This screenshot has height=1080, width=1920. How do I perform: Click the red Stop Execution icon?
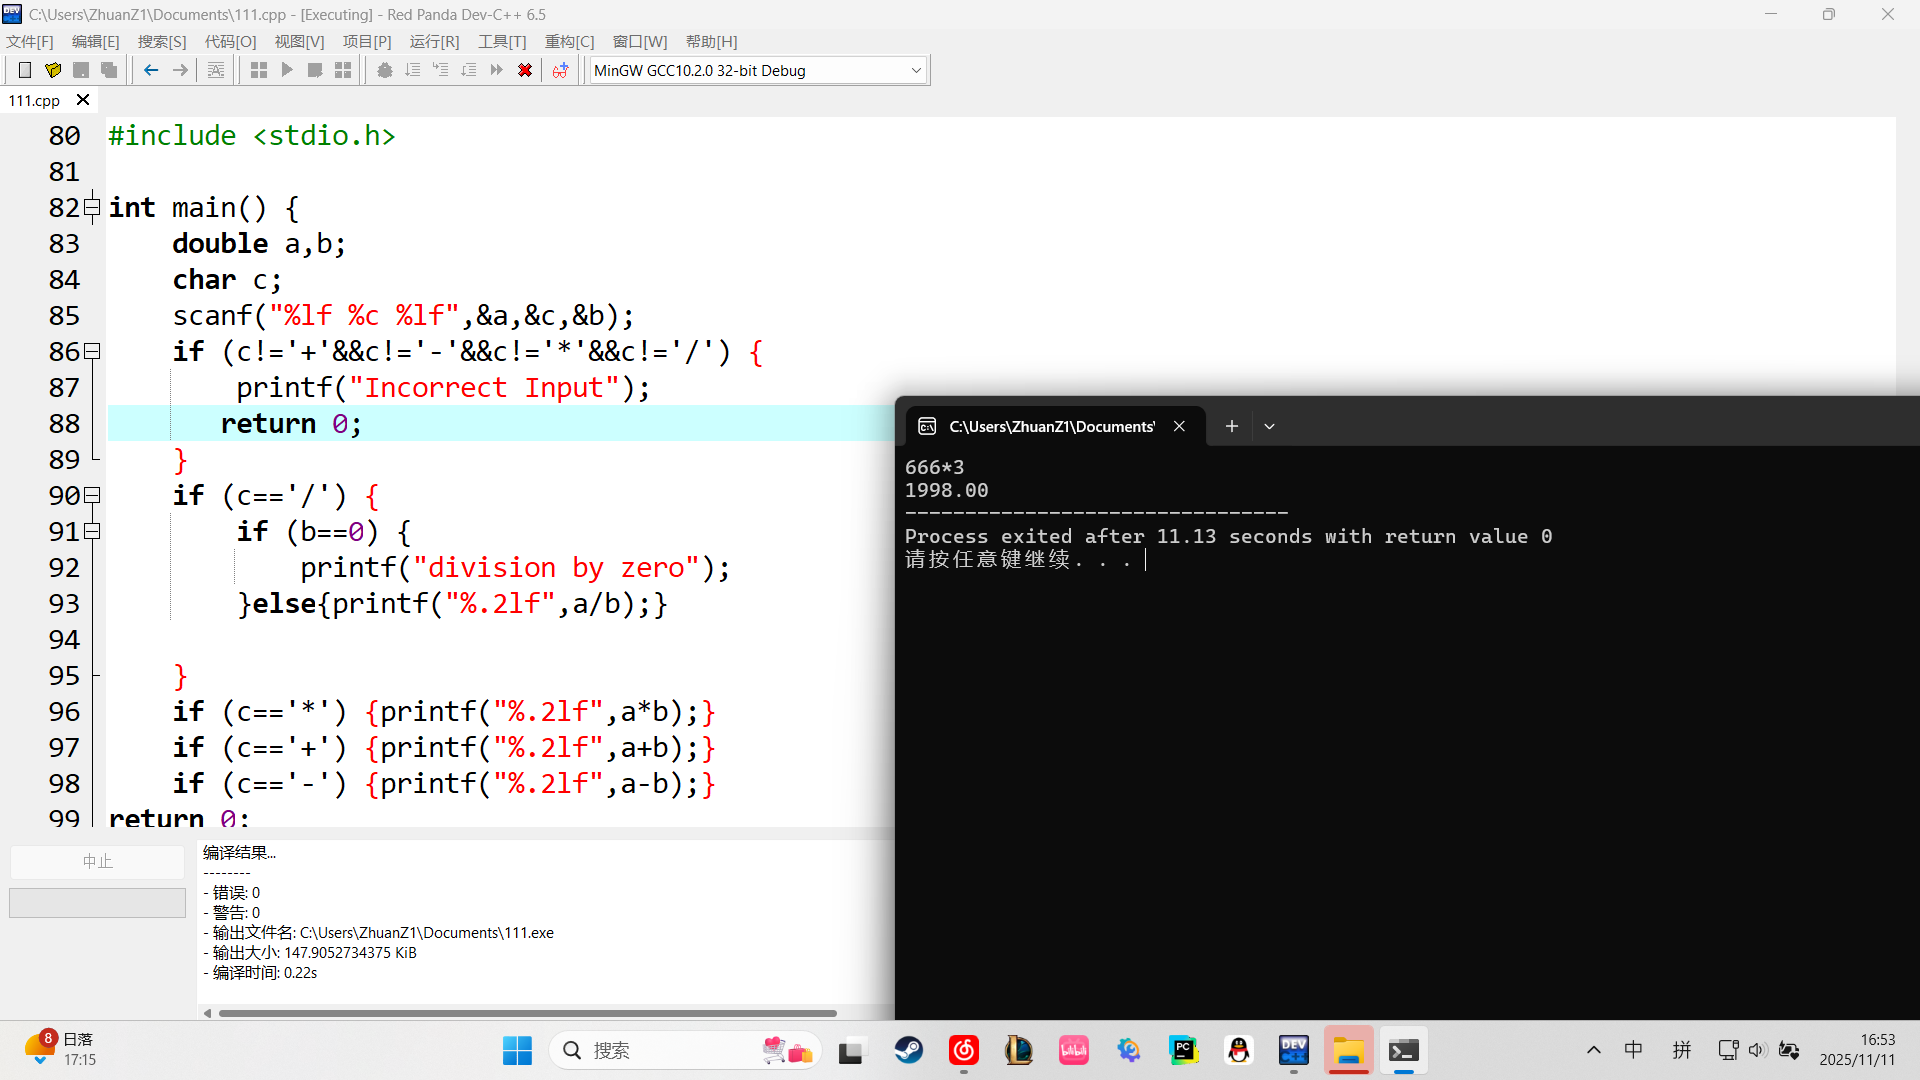click(524, 70)
